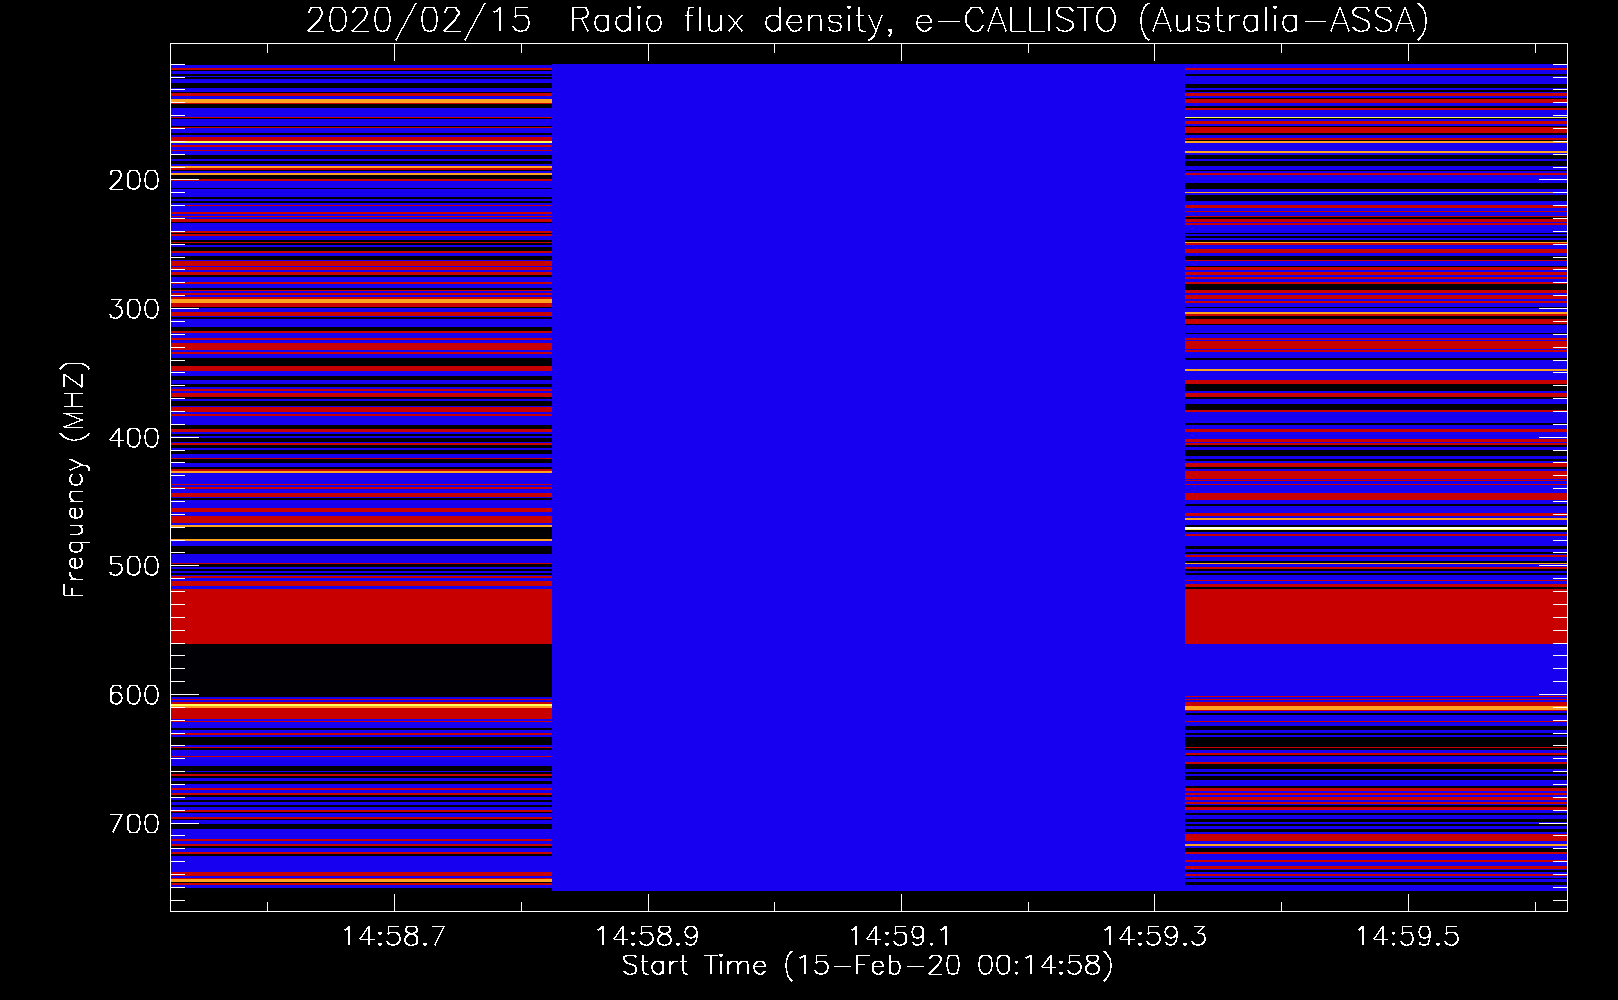The height and width of the screenshot is (1000, 1618).
Task: Click the wide red band near 540 MHz on left
Action: (x=361, y=617)
